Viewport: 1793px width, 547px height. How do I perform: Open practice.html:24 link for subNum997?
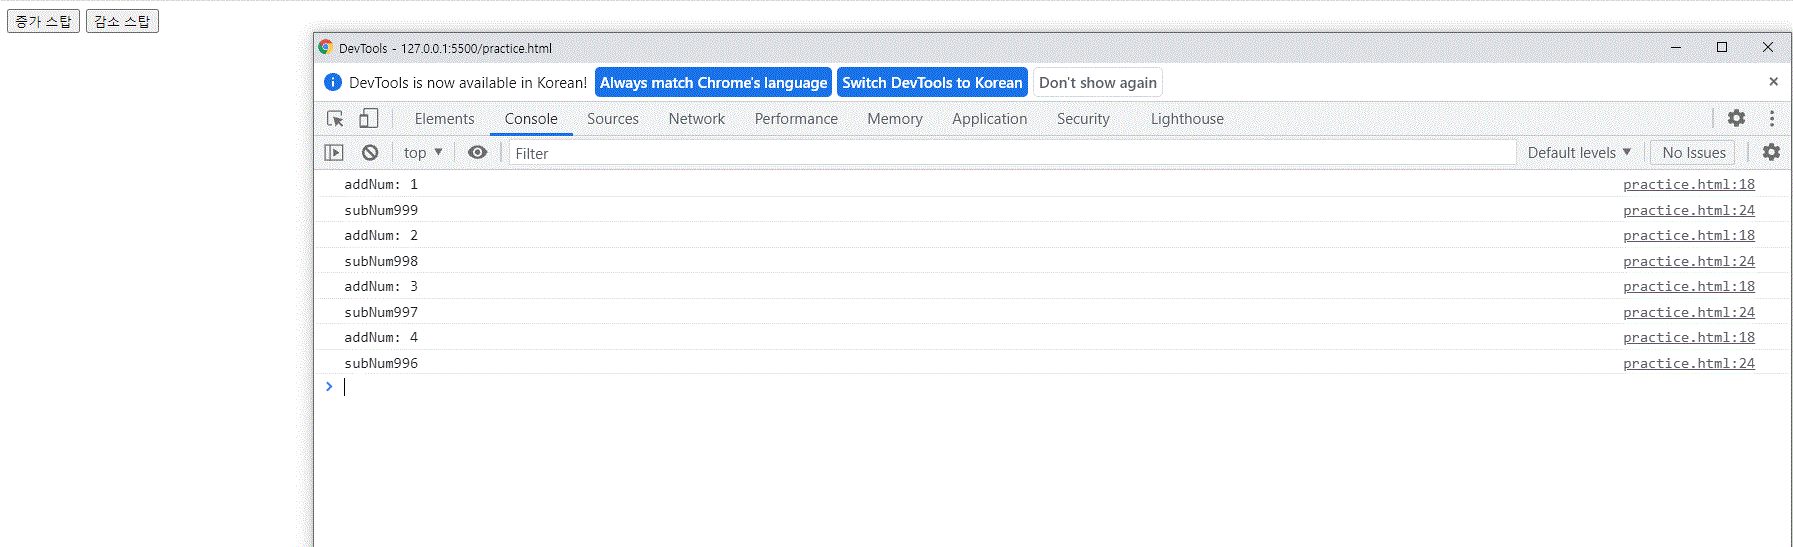coord(1689,312)
